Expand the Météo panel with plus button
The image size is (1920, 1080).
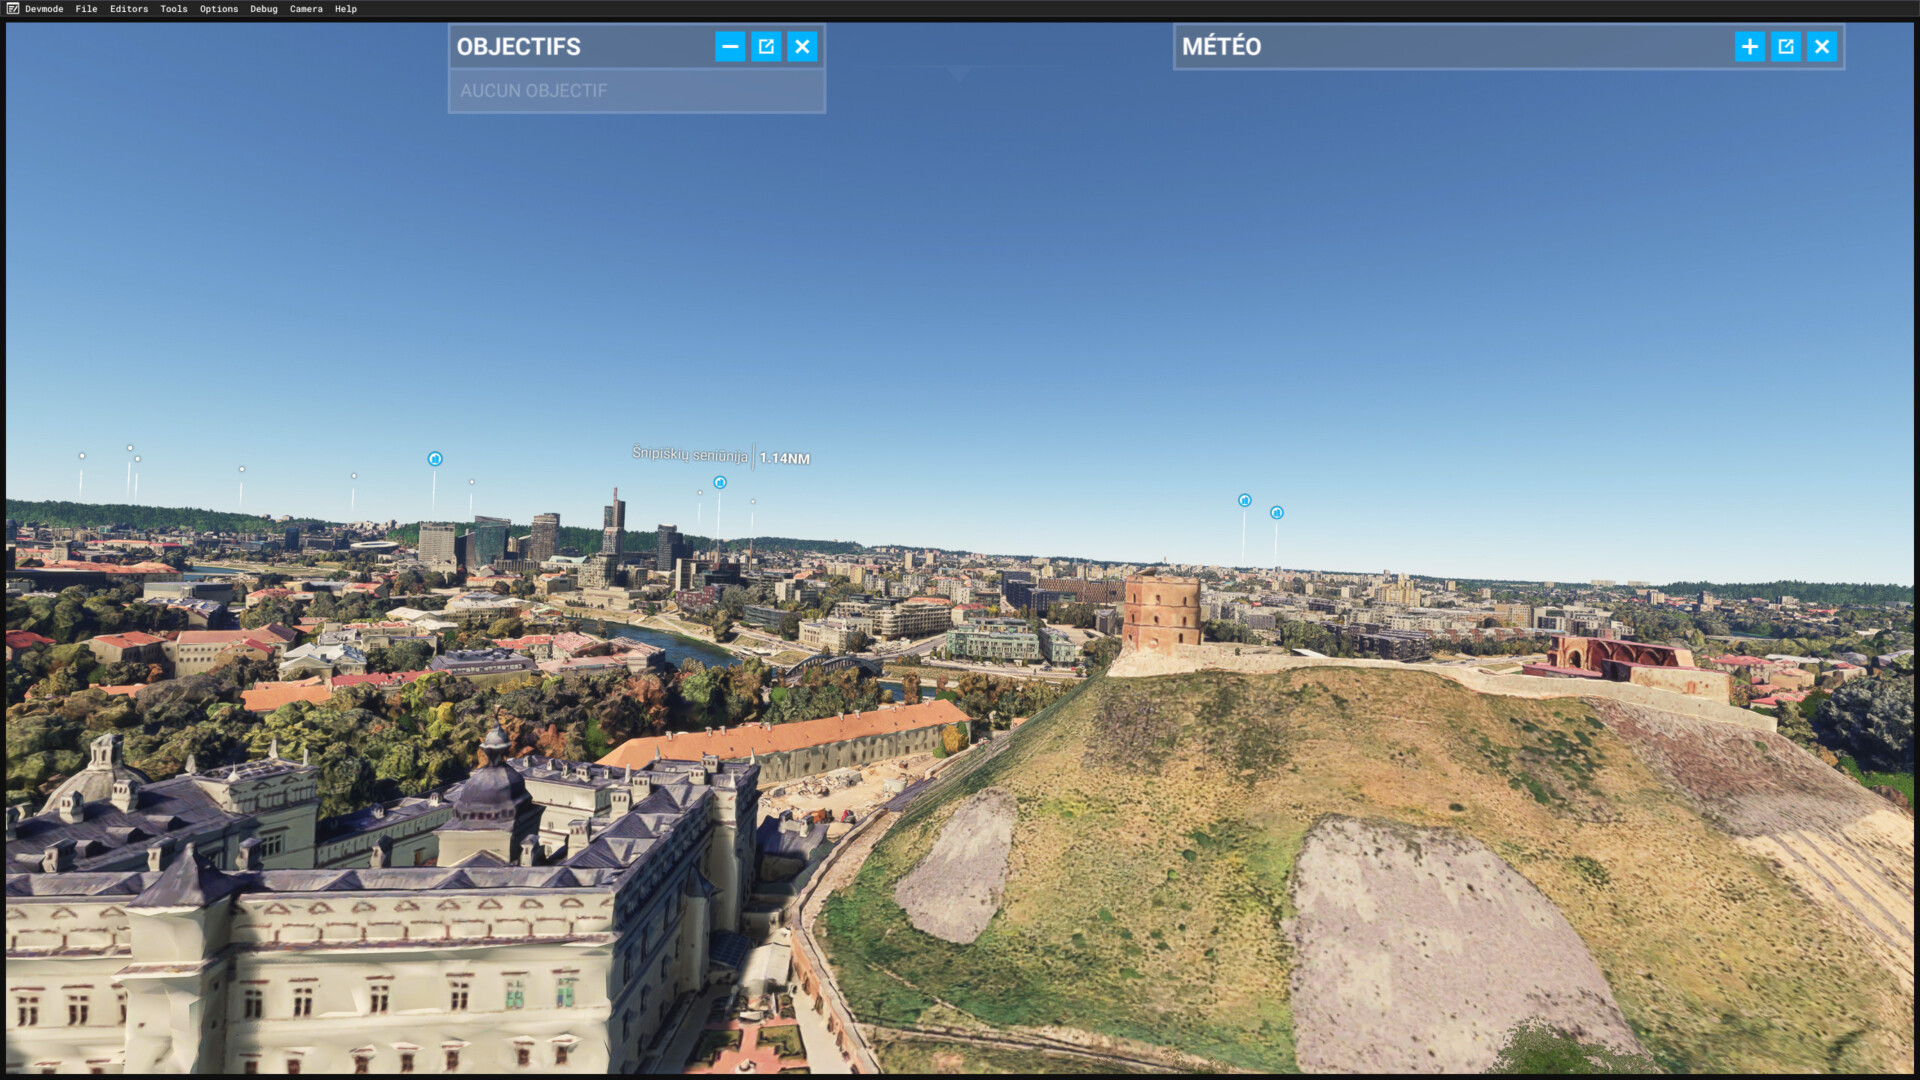pyautogui.click(x=1749, y=47)
